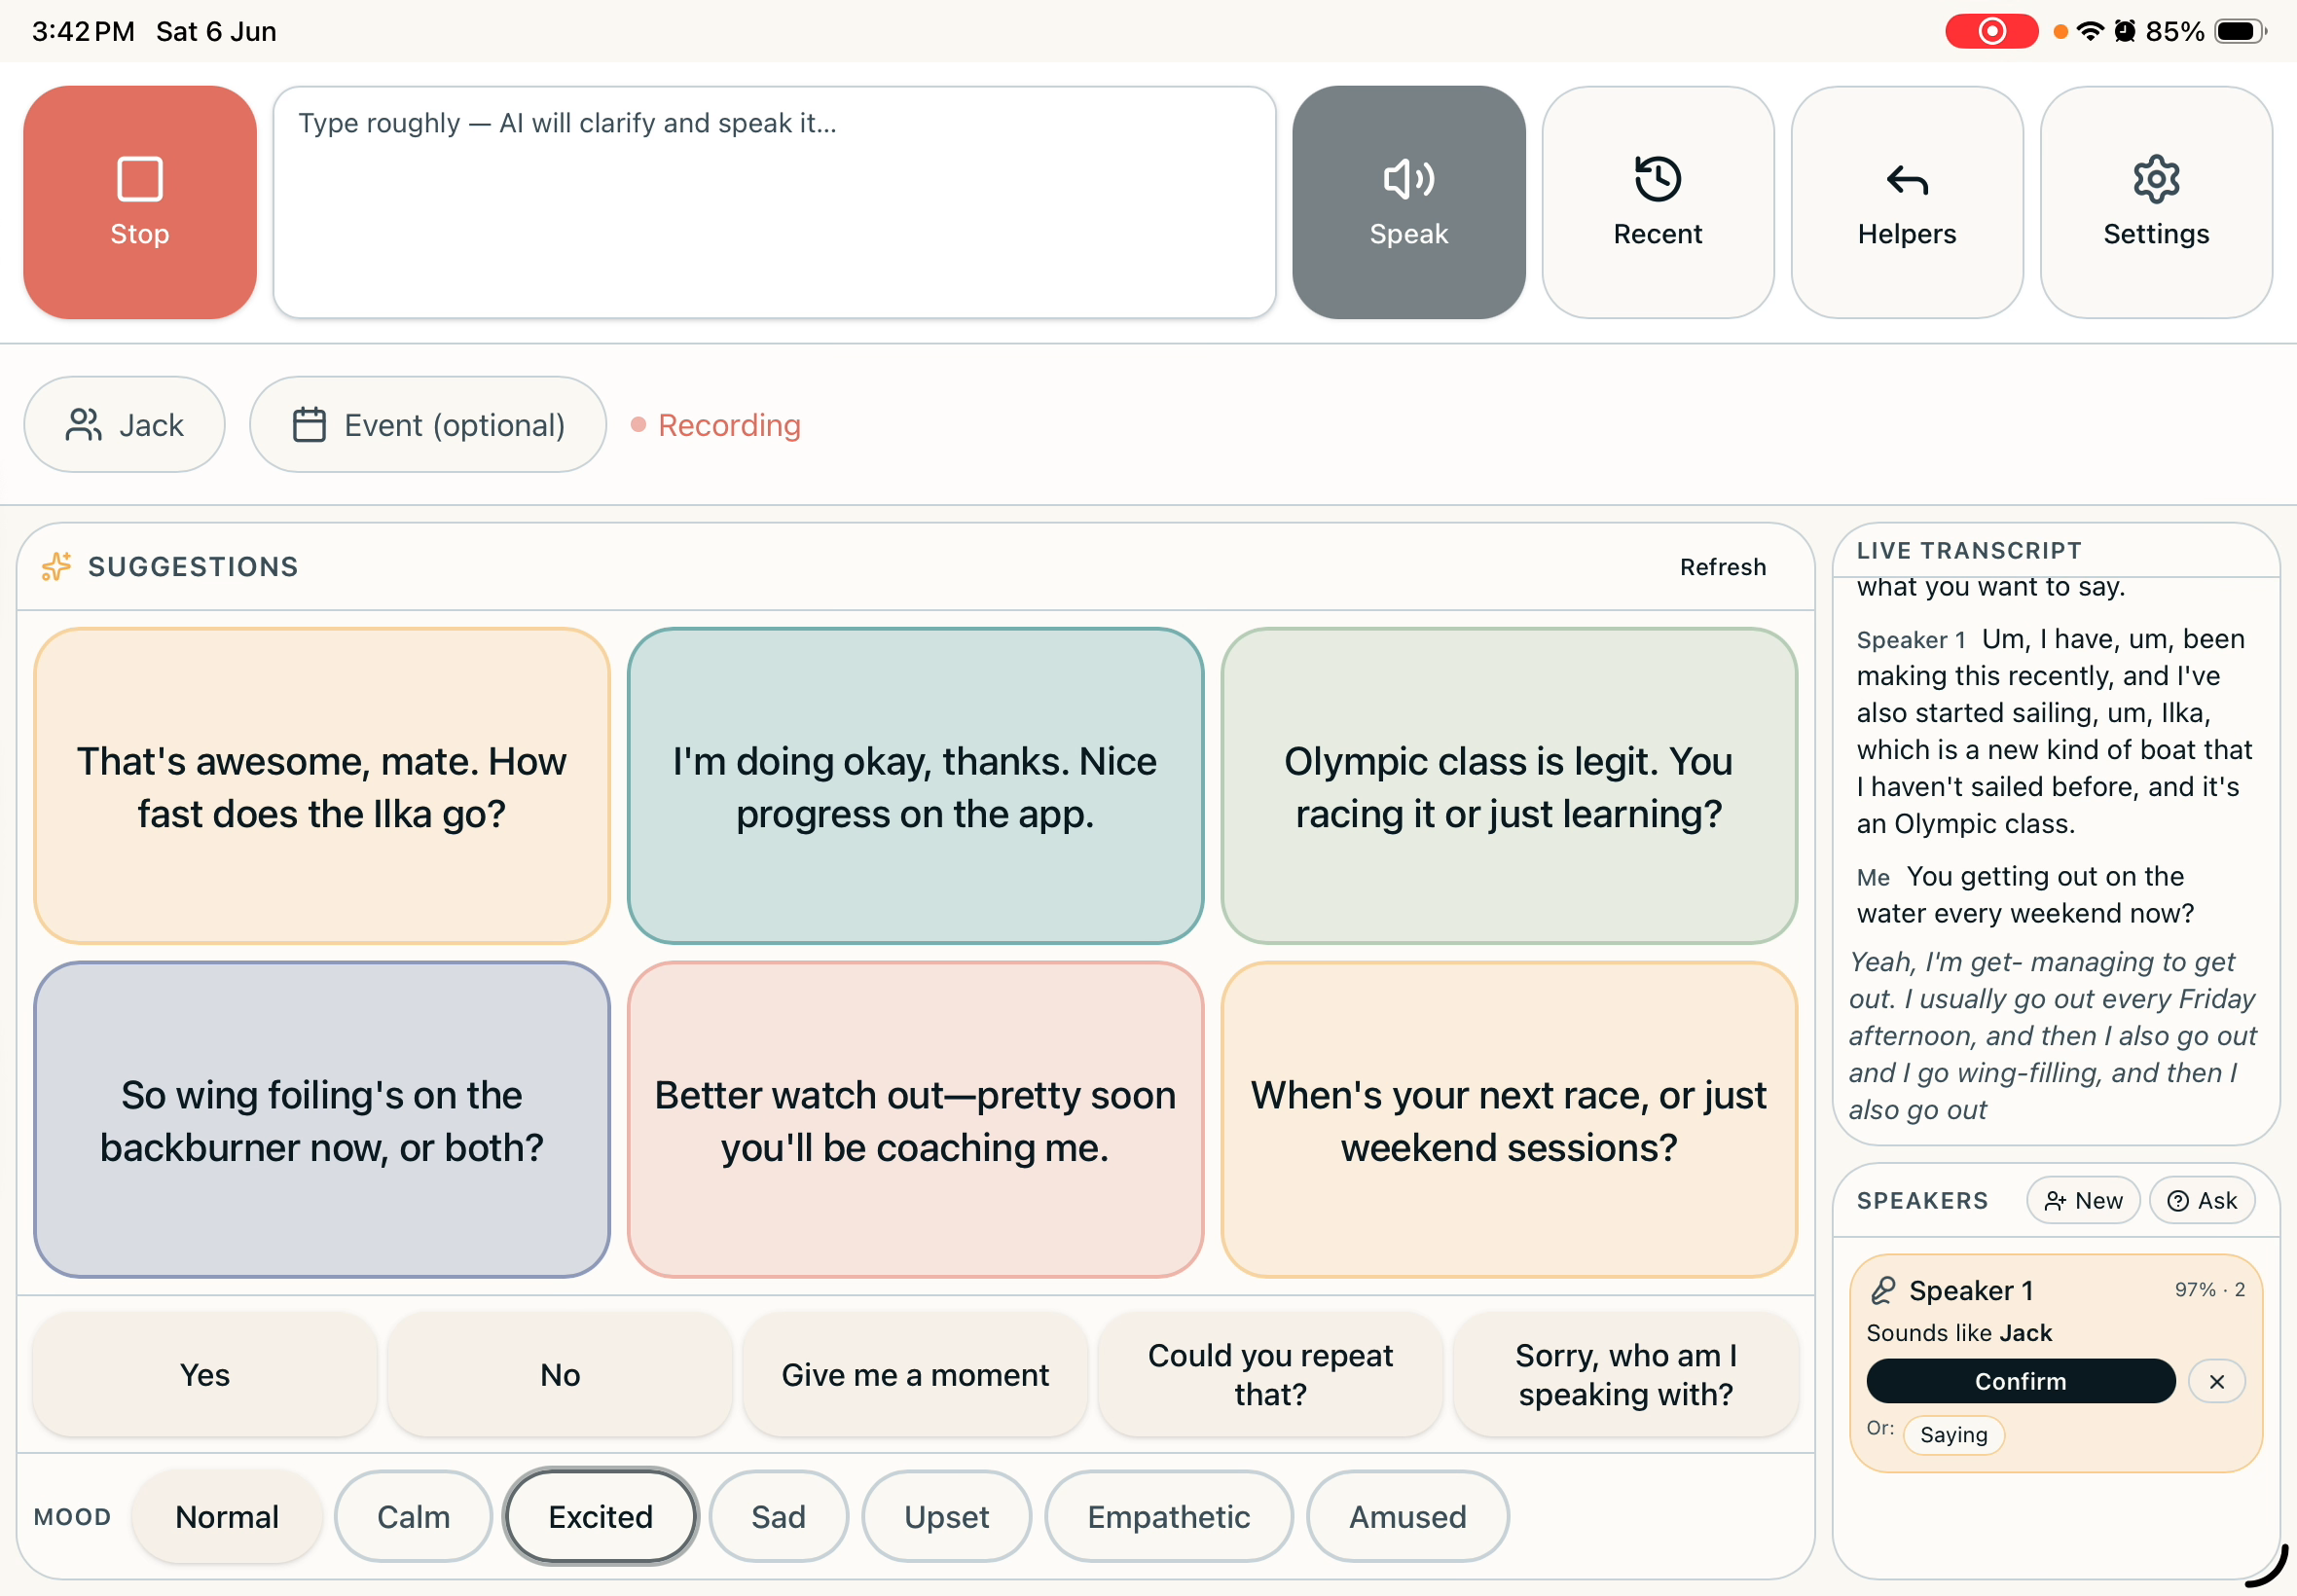This screenshot has width=2297, height=1596.
Task: Focus the 'Type roughly' message input
Action: click(774, 202)
